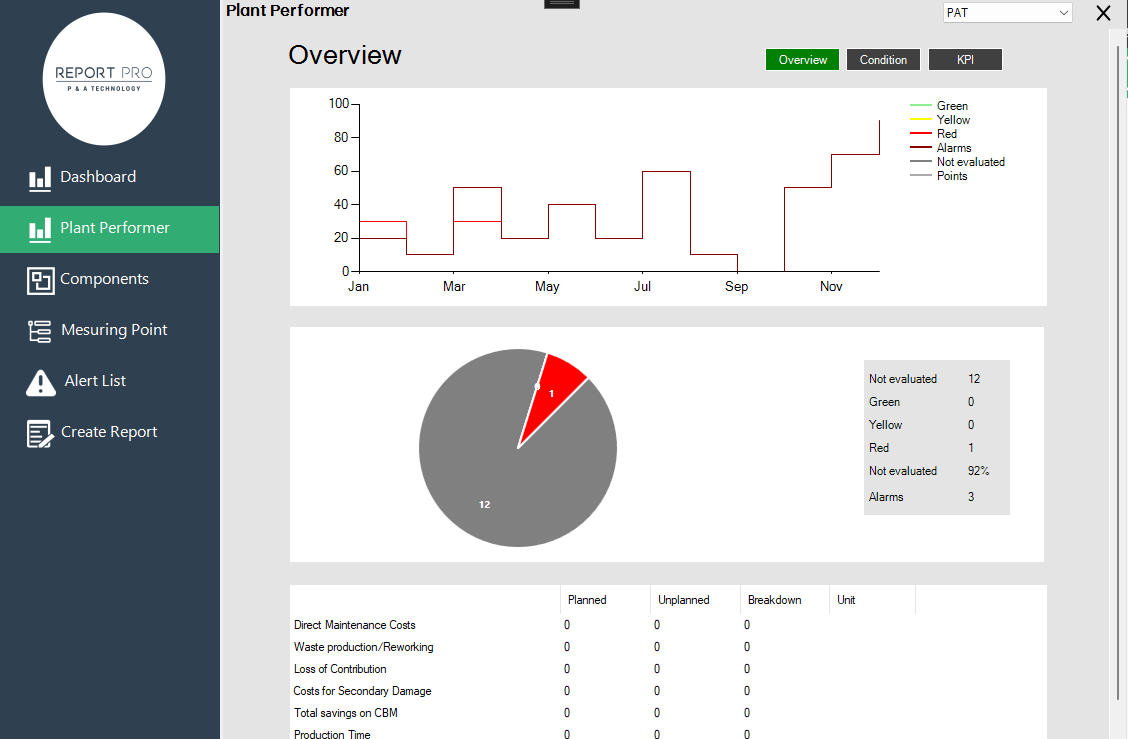Open the PAT plant dropdown
Screen dimensions: 1128x739
[x=1007, y=13]
